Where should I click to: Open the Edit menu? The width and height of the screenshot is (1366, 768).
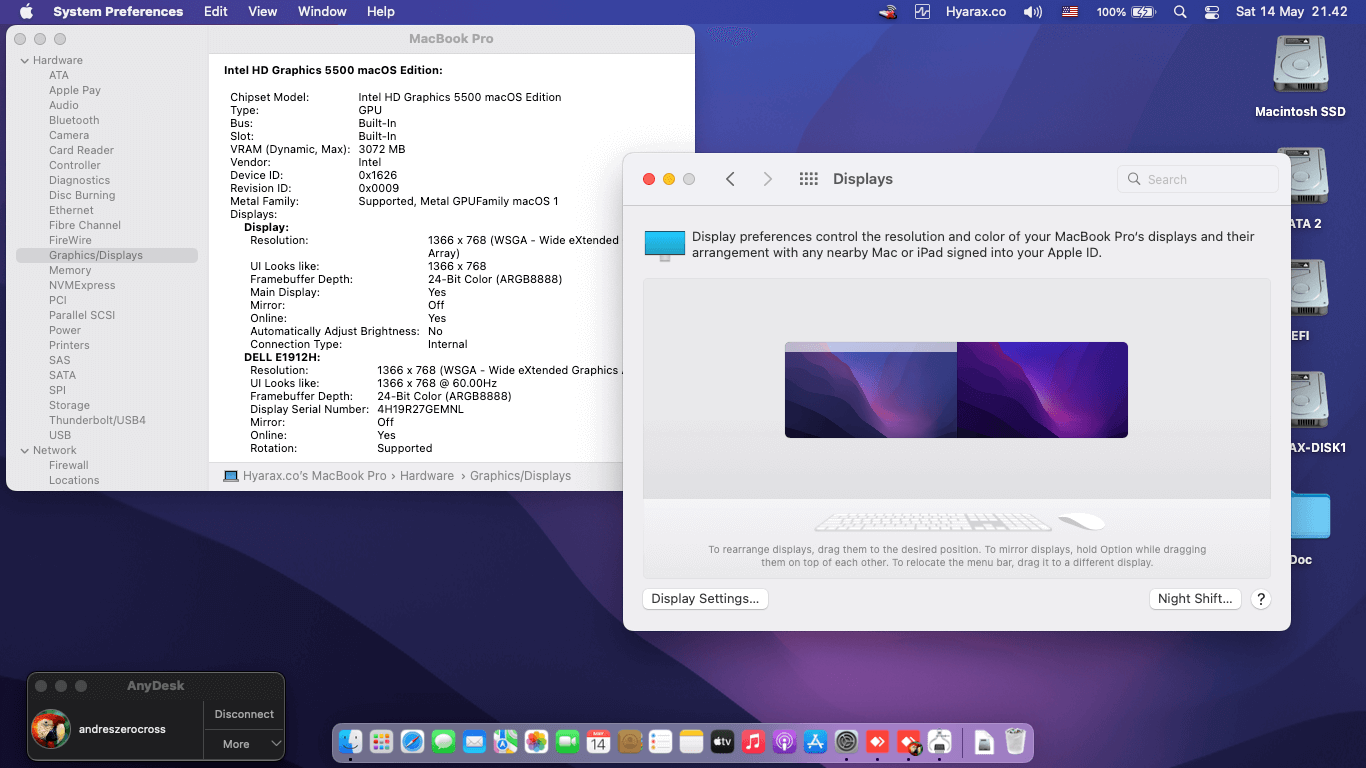click(215, 12)
